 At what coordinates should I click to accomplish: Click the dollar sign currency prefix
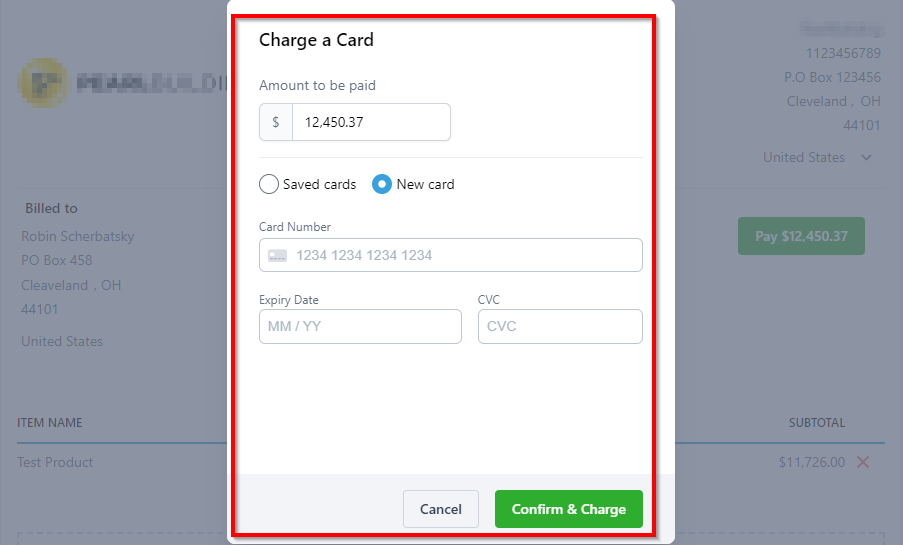[x=276, y=122]
